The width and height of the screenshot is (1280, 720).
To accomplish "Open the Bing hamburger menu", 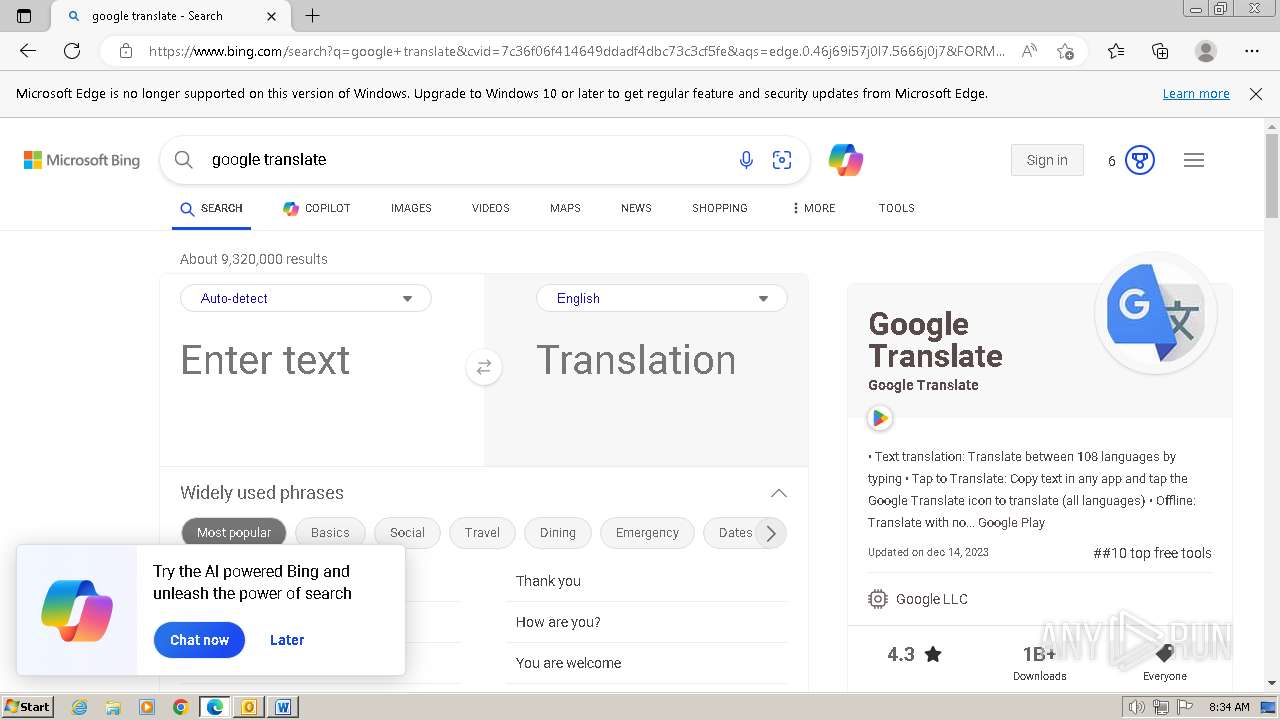I will click(1194, 160).
